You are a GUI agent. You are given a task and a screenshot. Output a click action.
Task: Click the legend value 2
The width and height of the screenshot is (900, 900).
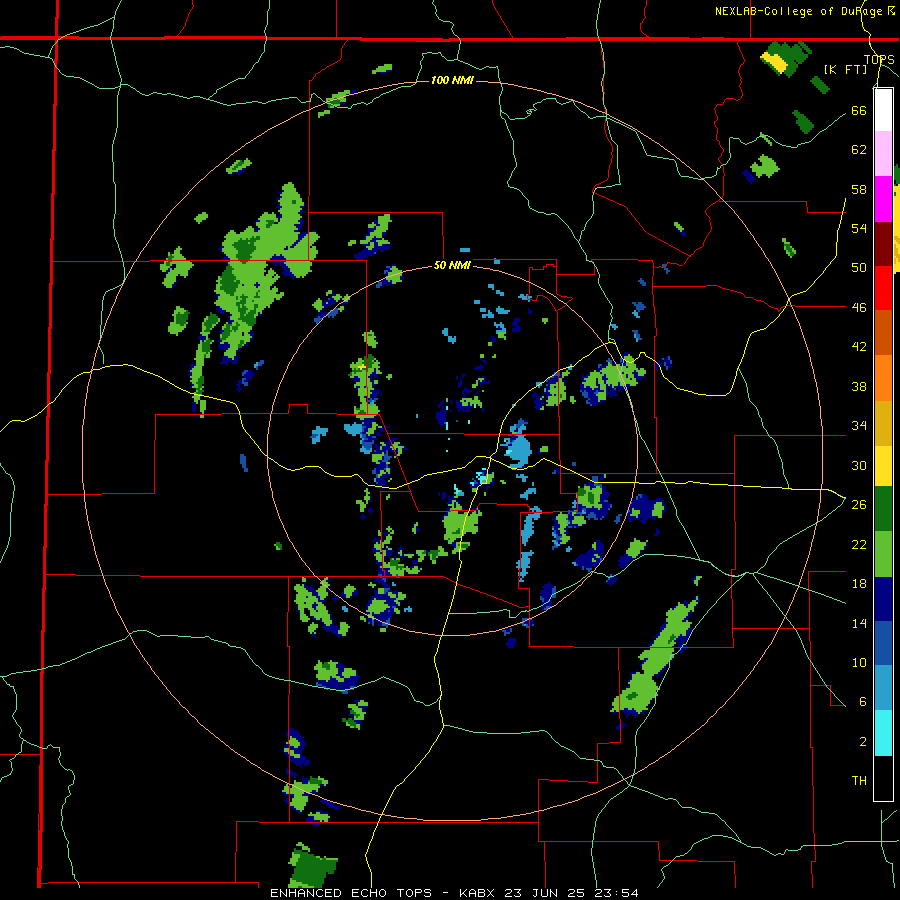point(863,742)
